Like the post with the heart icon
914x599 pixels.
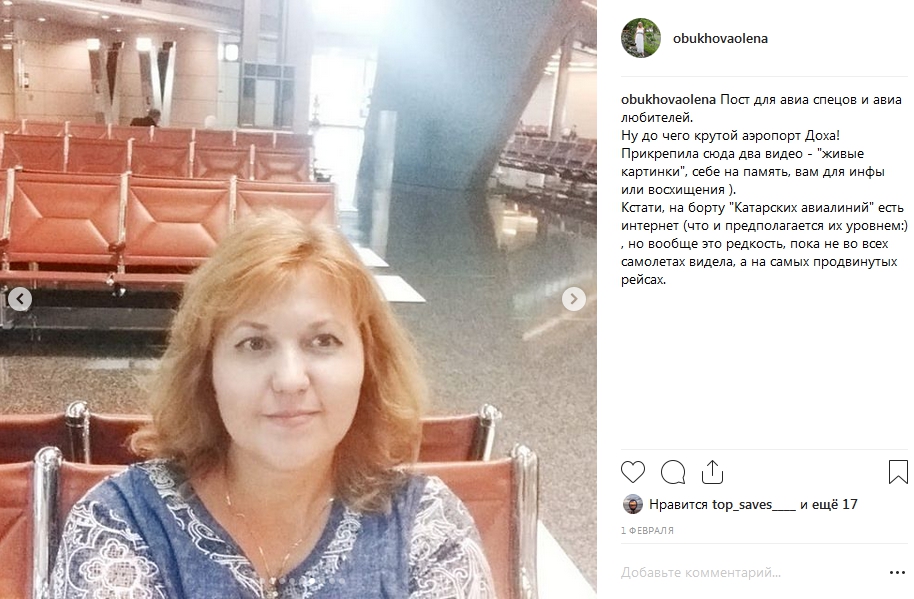(632, 472)
